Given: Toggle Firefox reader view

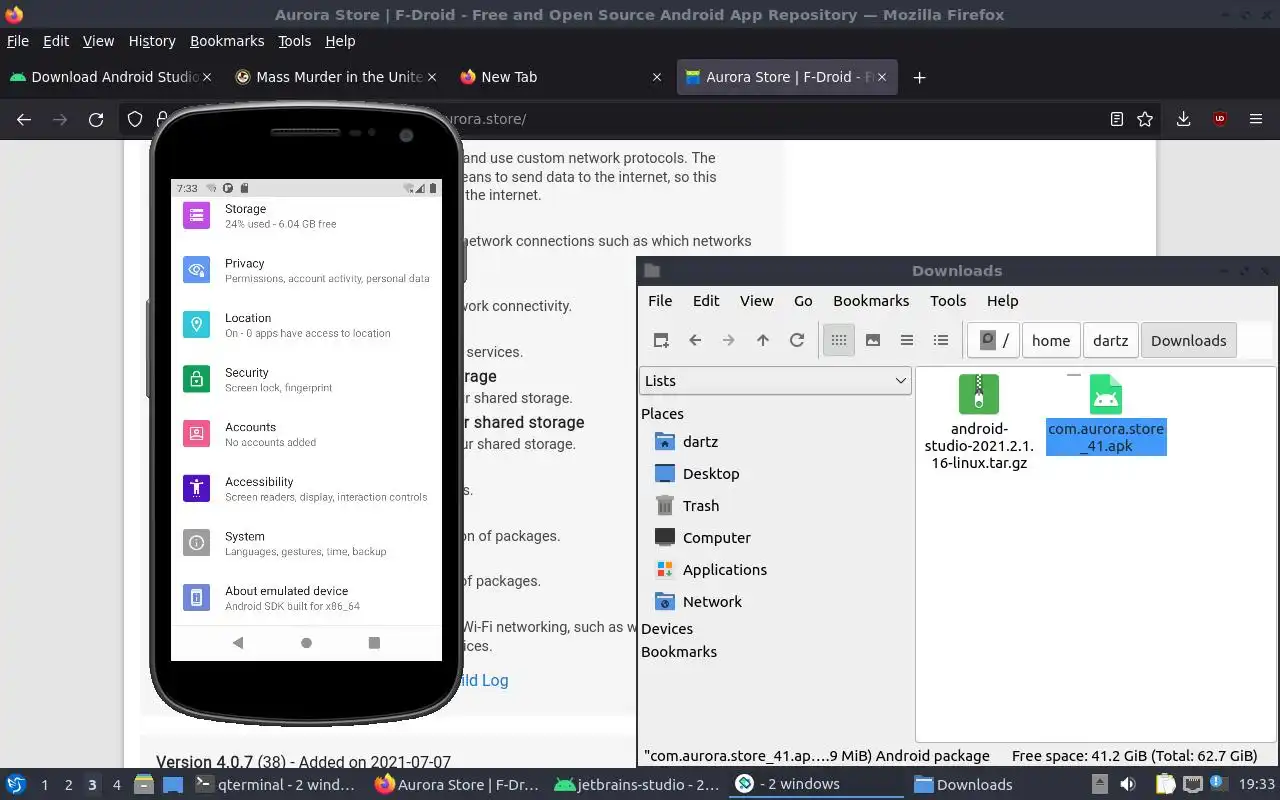Looking at the screenshot, I should pos(1117,119).
